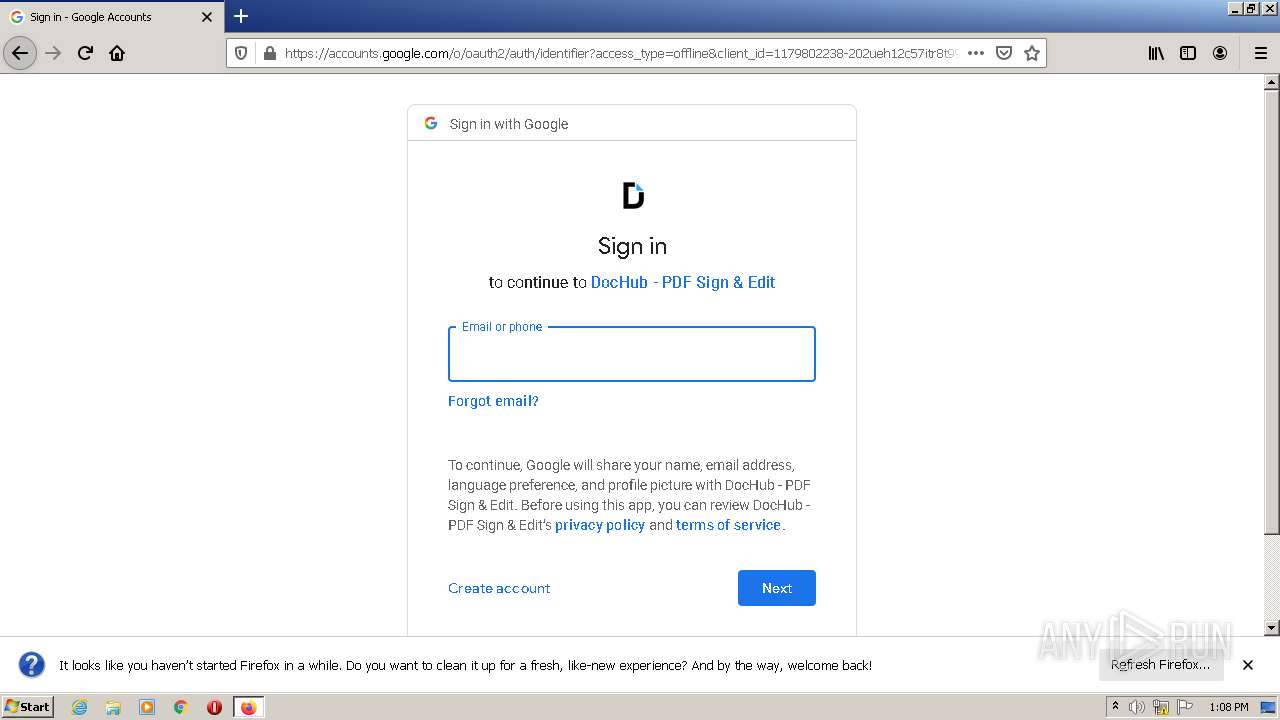Select Firefox taskbar button
This screenshot has height=720, width=1280.
(248, 707)
